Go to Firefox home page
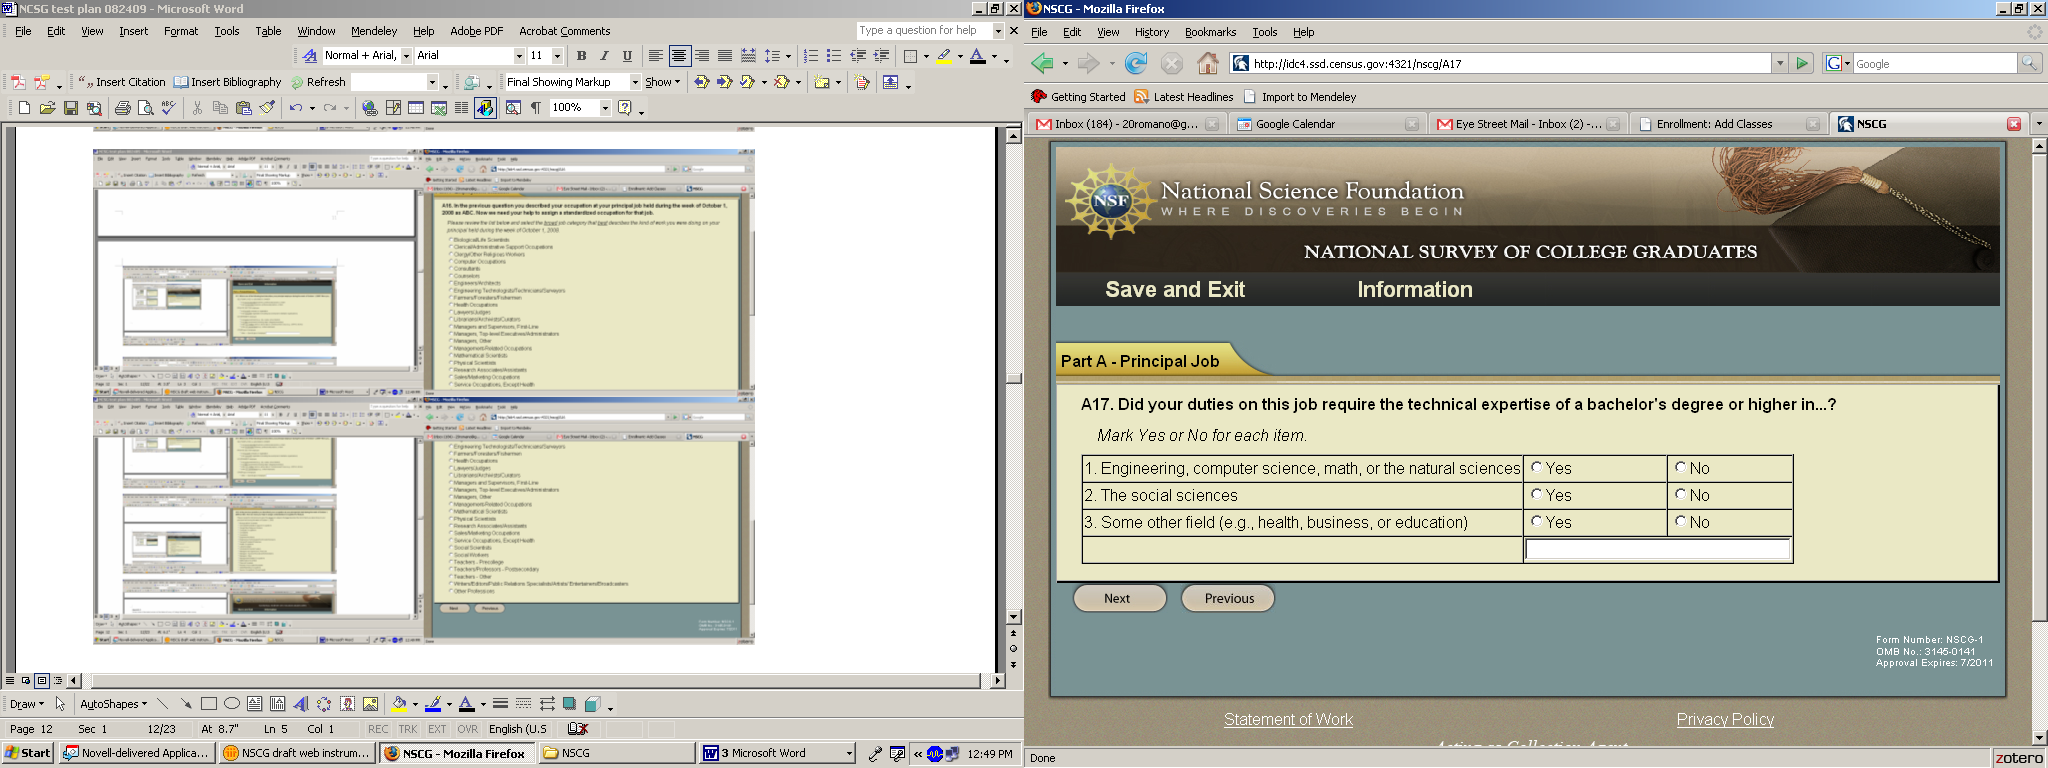The width and height of the screenshot is (2048, 768). point(1208,64)
